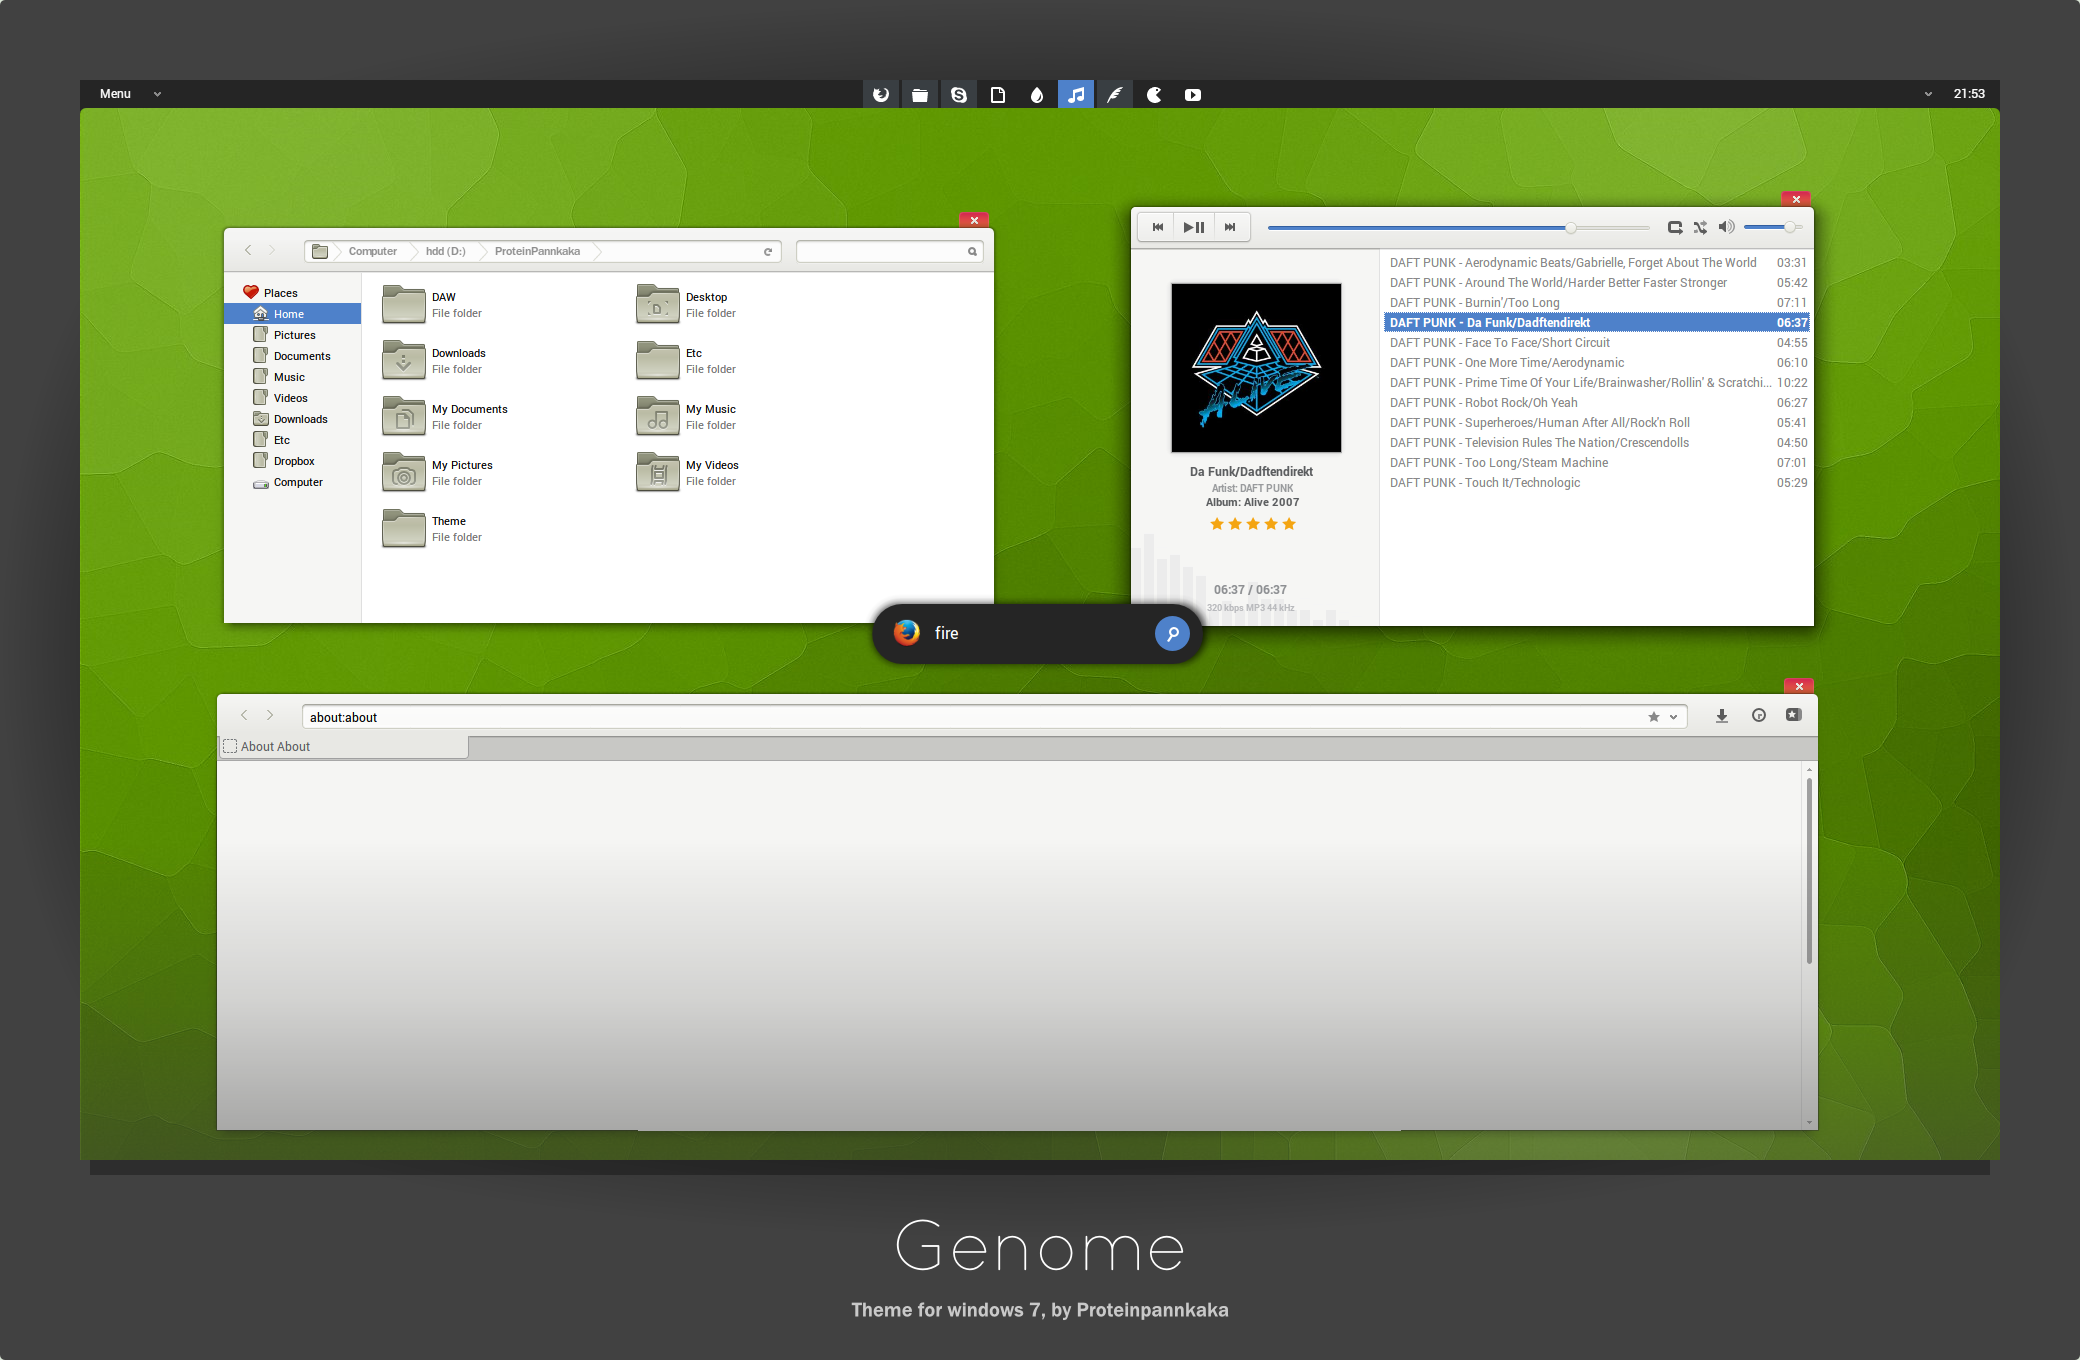Click the search button in launcher bar

[1172, 633]
